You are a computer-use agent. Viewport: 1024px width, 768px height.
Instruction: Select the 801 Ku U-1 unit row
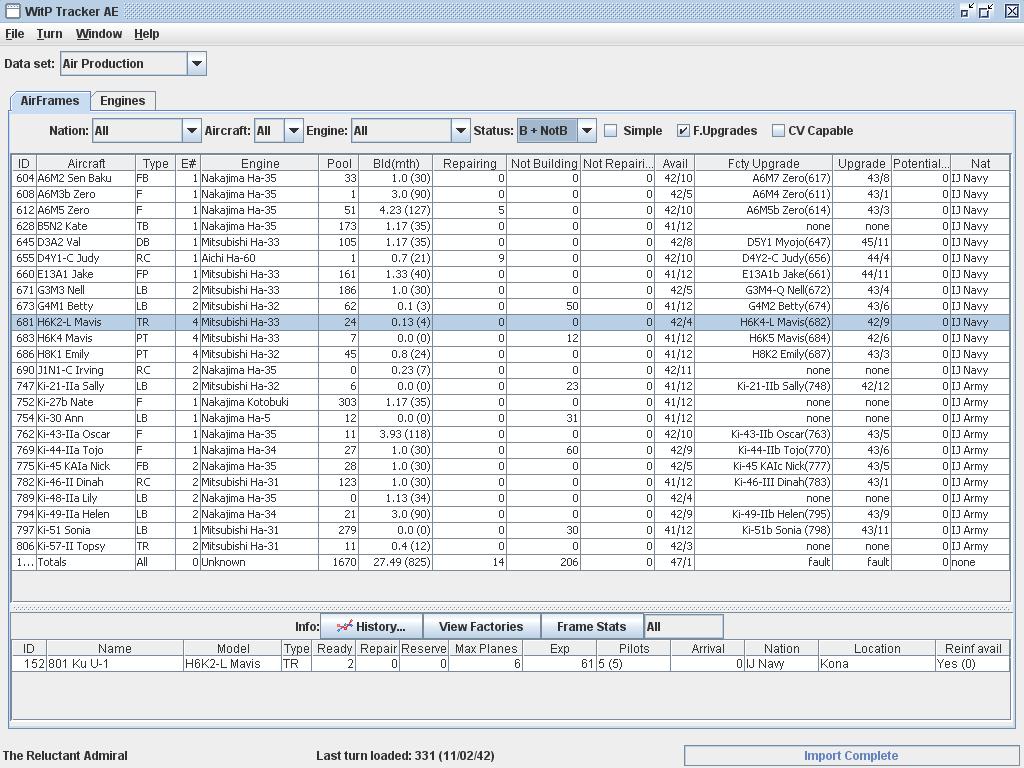511,664
